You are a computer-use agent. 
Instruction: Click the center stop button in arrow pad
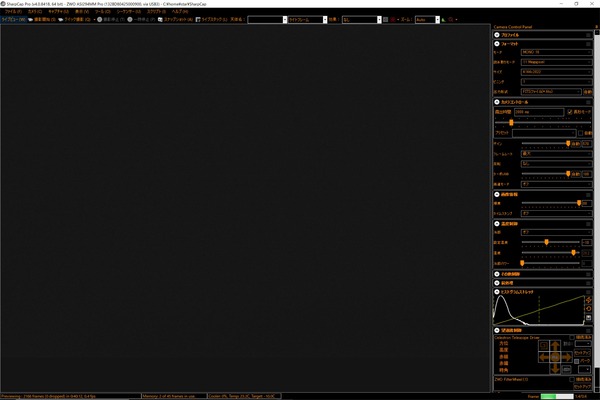coord(555,358)
